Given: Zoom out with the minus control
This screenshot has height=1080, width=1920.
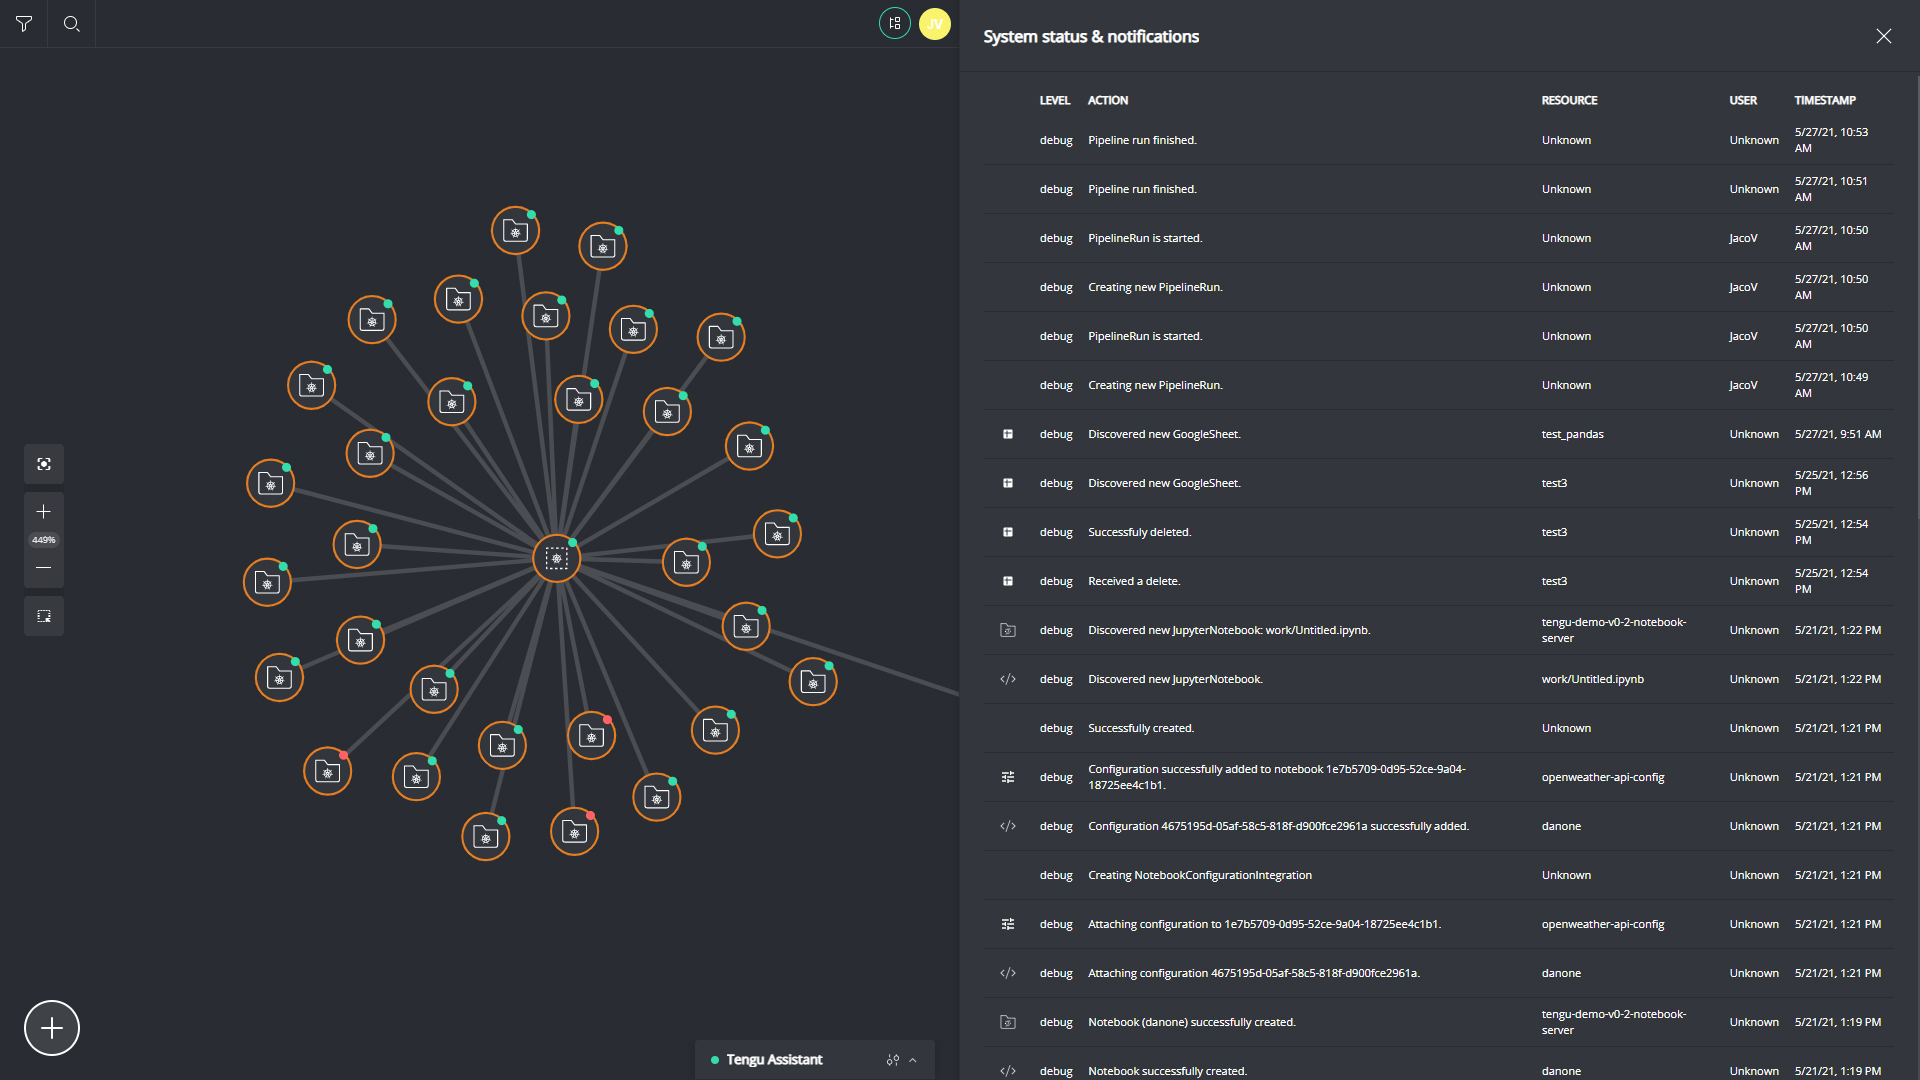Looking at the screenshot, I should point(44,568).
